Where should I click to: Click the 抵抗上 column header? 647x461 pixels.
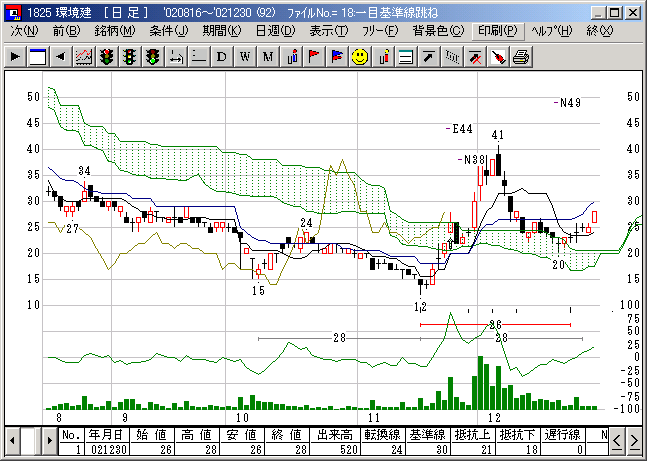[x=473, y=435]
